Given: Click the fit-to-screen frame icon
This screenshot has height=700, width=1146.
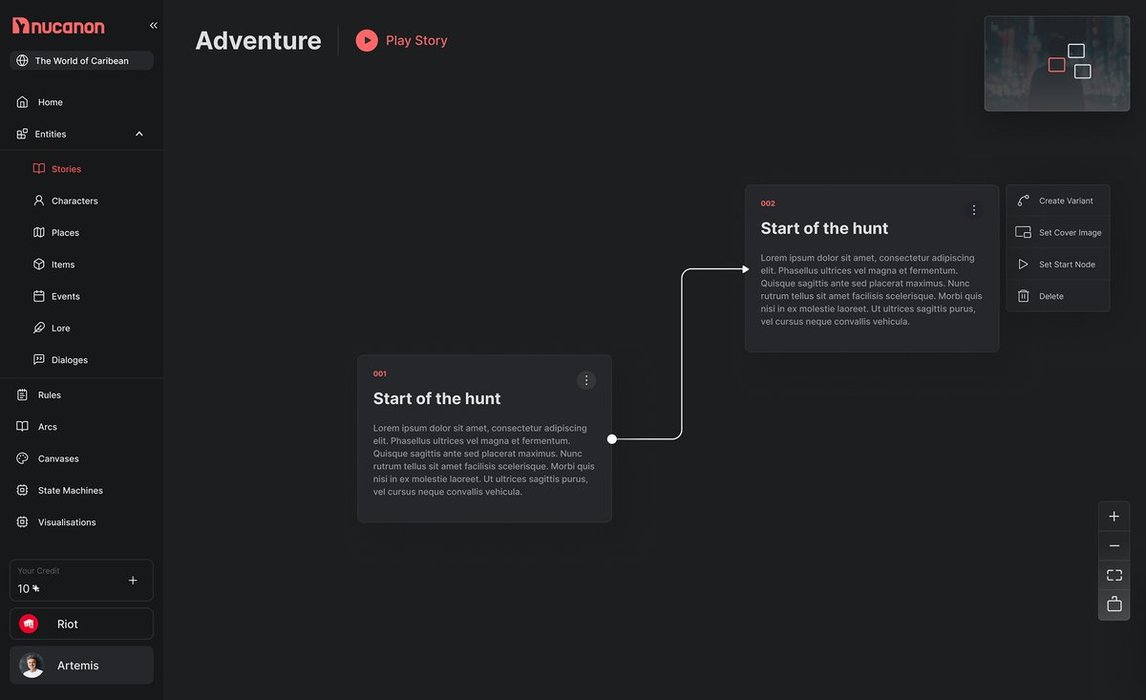Looking at the screenshot, I should pos(1114,575).
